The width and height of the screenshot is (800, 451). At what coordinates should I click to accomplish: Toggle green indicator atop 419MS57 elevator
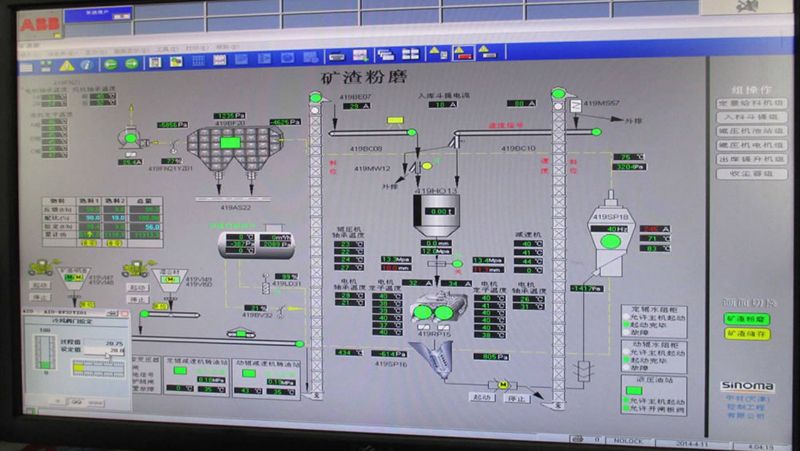558,95
